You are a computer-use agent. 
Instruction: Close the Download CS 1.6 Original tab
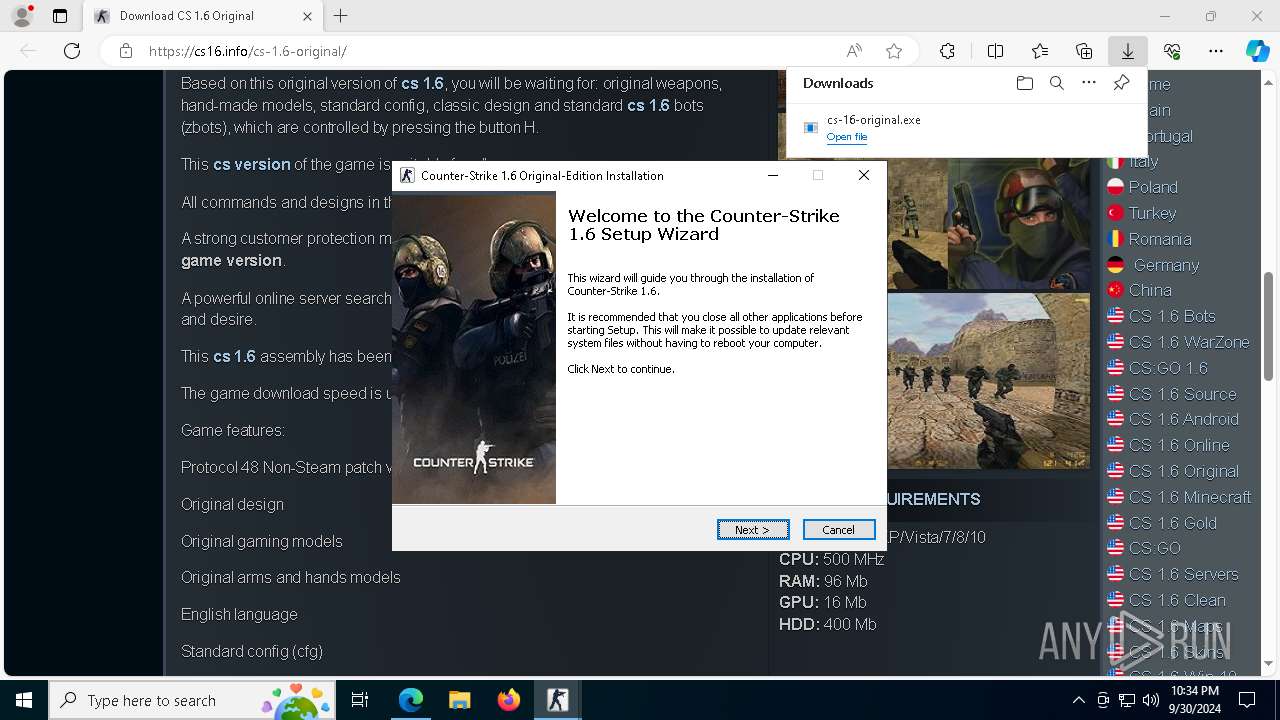tap(307, 16)
